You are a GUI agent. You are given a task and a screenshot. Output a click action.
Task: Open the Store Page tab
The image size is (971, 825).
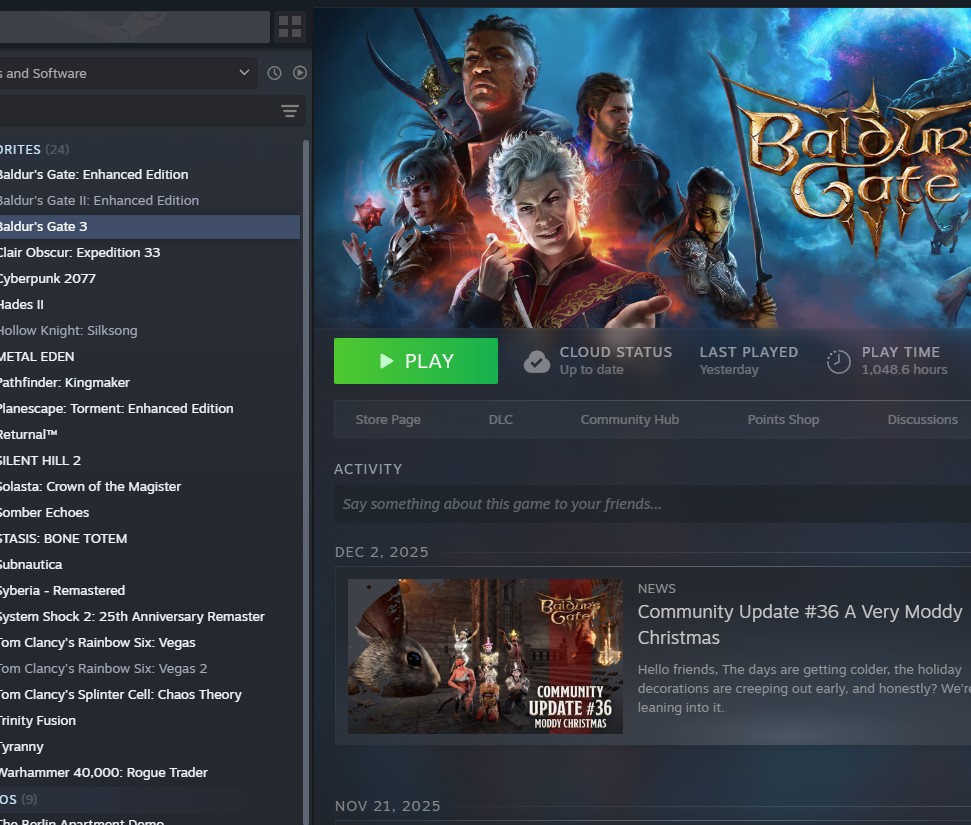point(388,419)
